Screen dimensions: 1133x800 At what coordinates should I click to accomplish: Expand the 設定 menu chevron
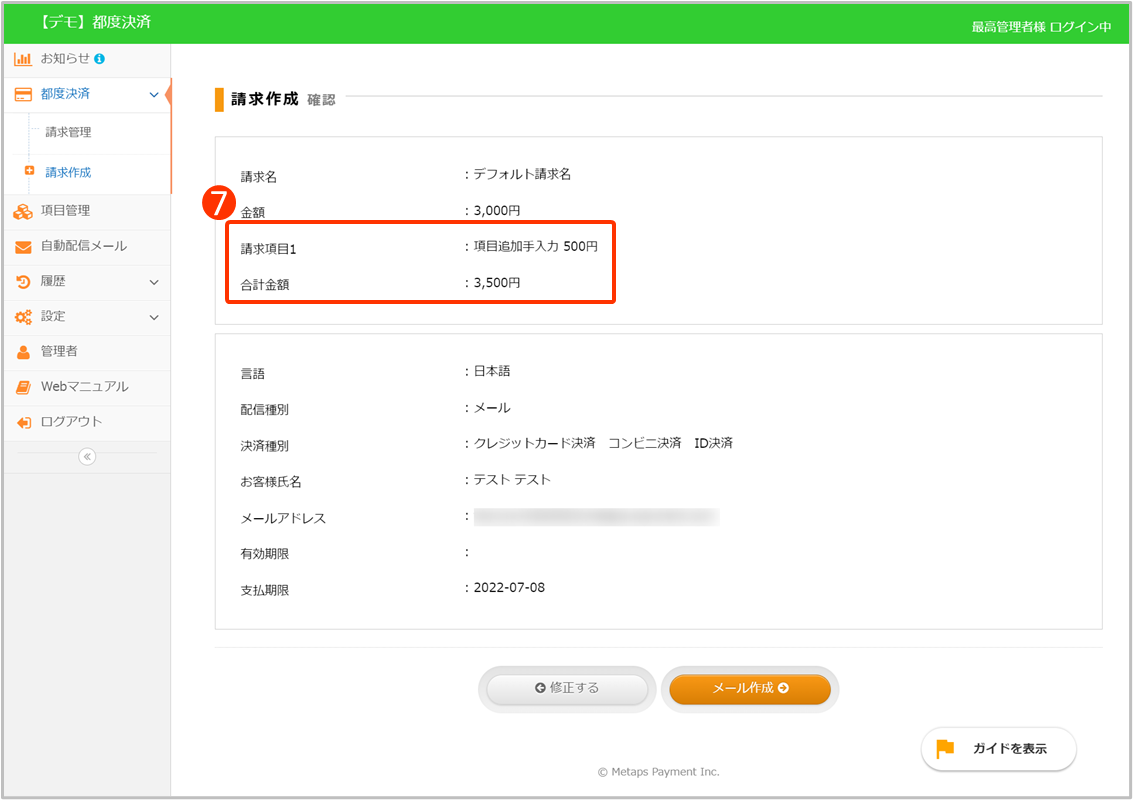pyautogui.click(x=154, y=317)
